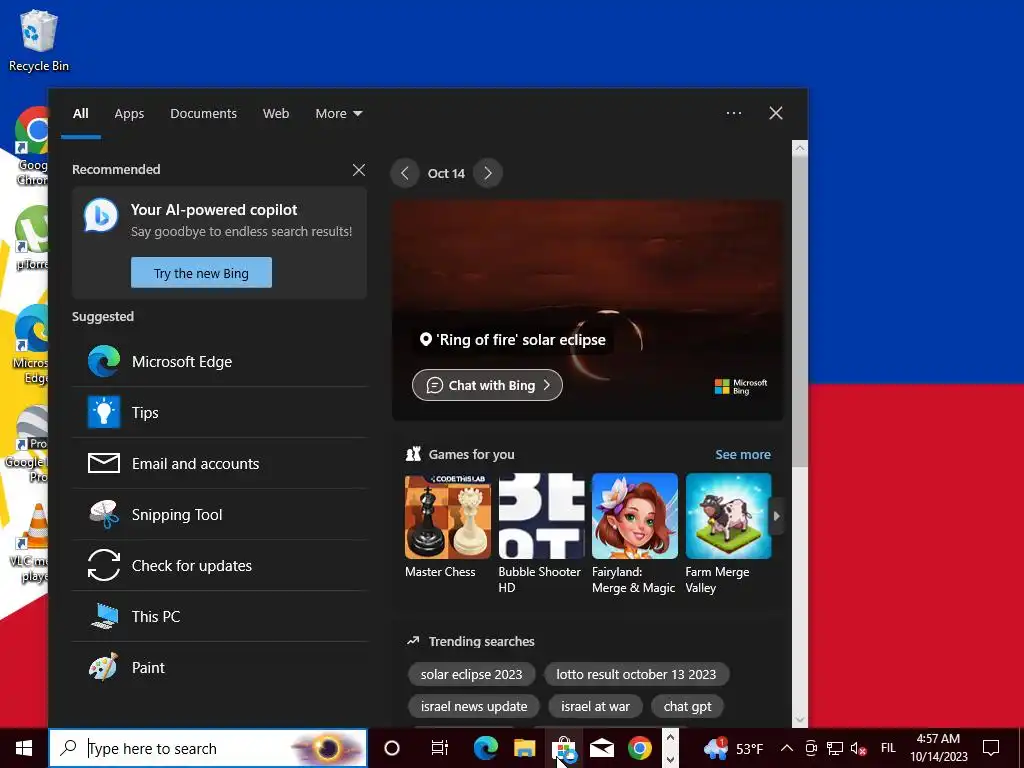Image resolution: width=1024 pixels, height=768 pixels.
Task: Open Recycle Bin on desktop
Action: coord(39,40)
